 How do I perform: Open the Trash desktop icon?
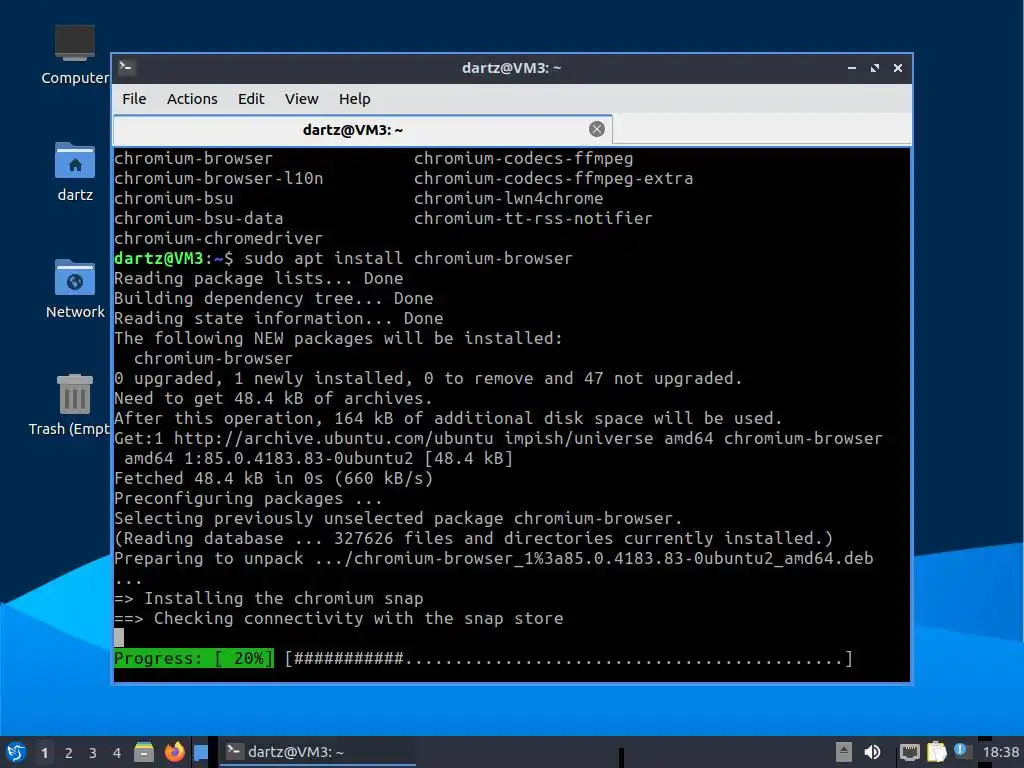click(x=72, y=405)
